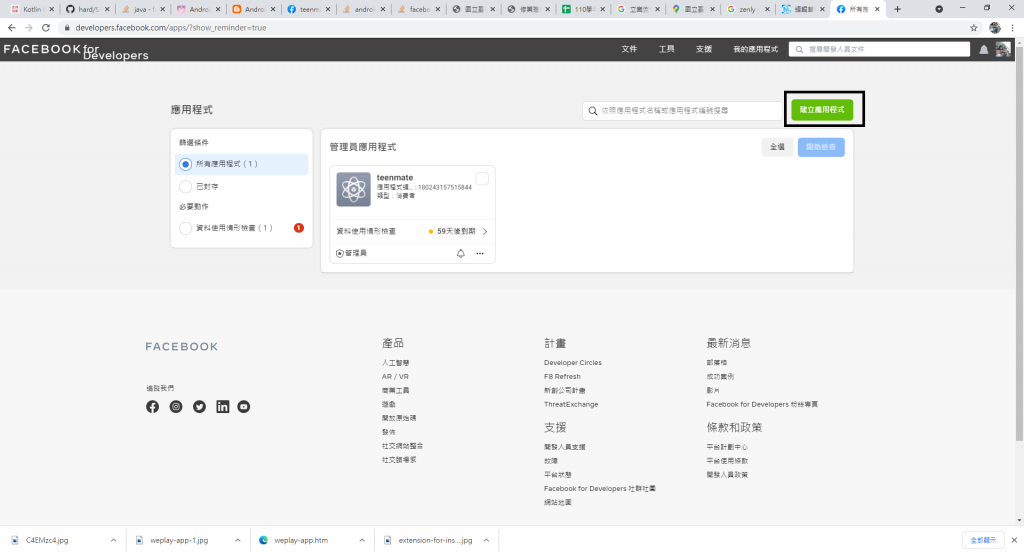Select 資料使用情形檢查 (1) radio filter
The height and width of the screenshot is (555, 1024).
185,229
